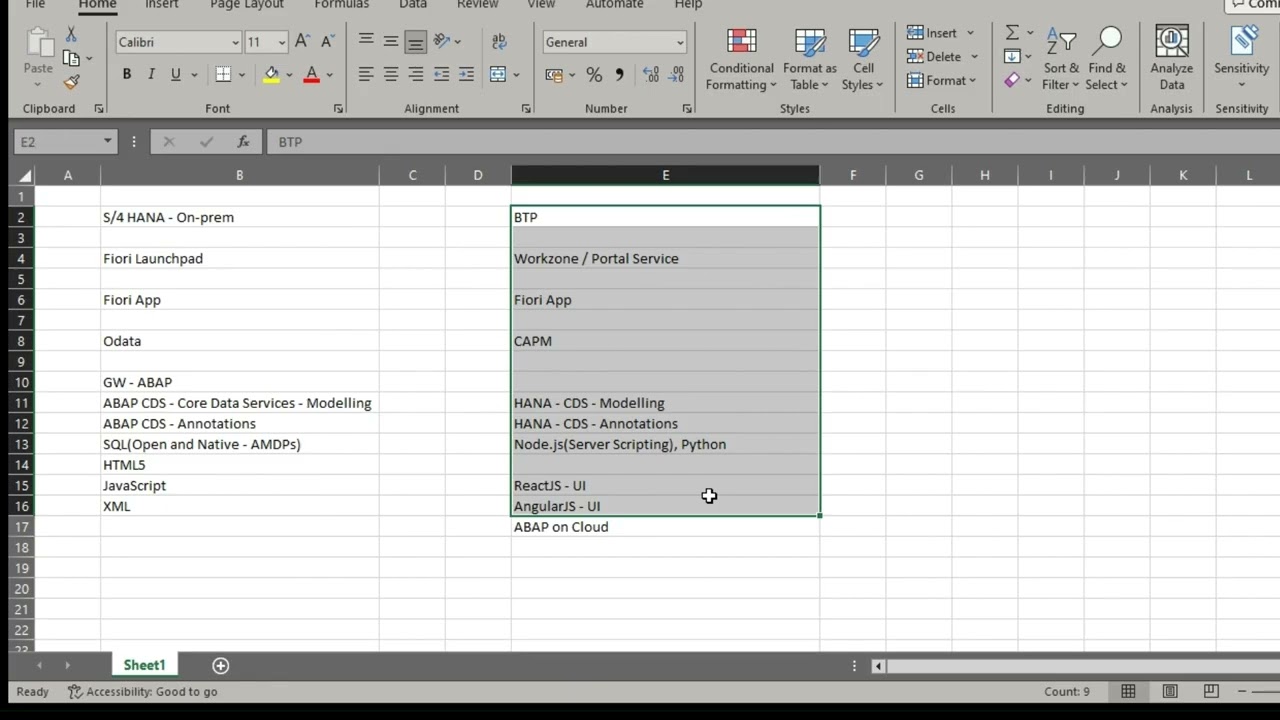Activate the Format Painter brush
Viewport: 1280px width, 720px height.
coord(71,82)
